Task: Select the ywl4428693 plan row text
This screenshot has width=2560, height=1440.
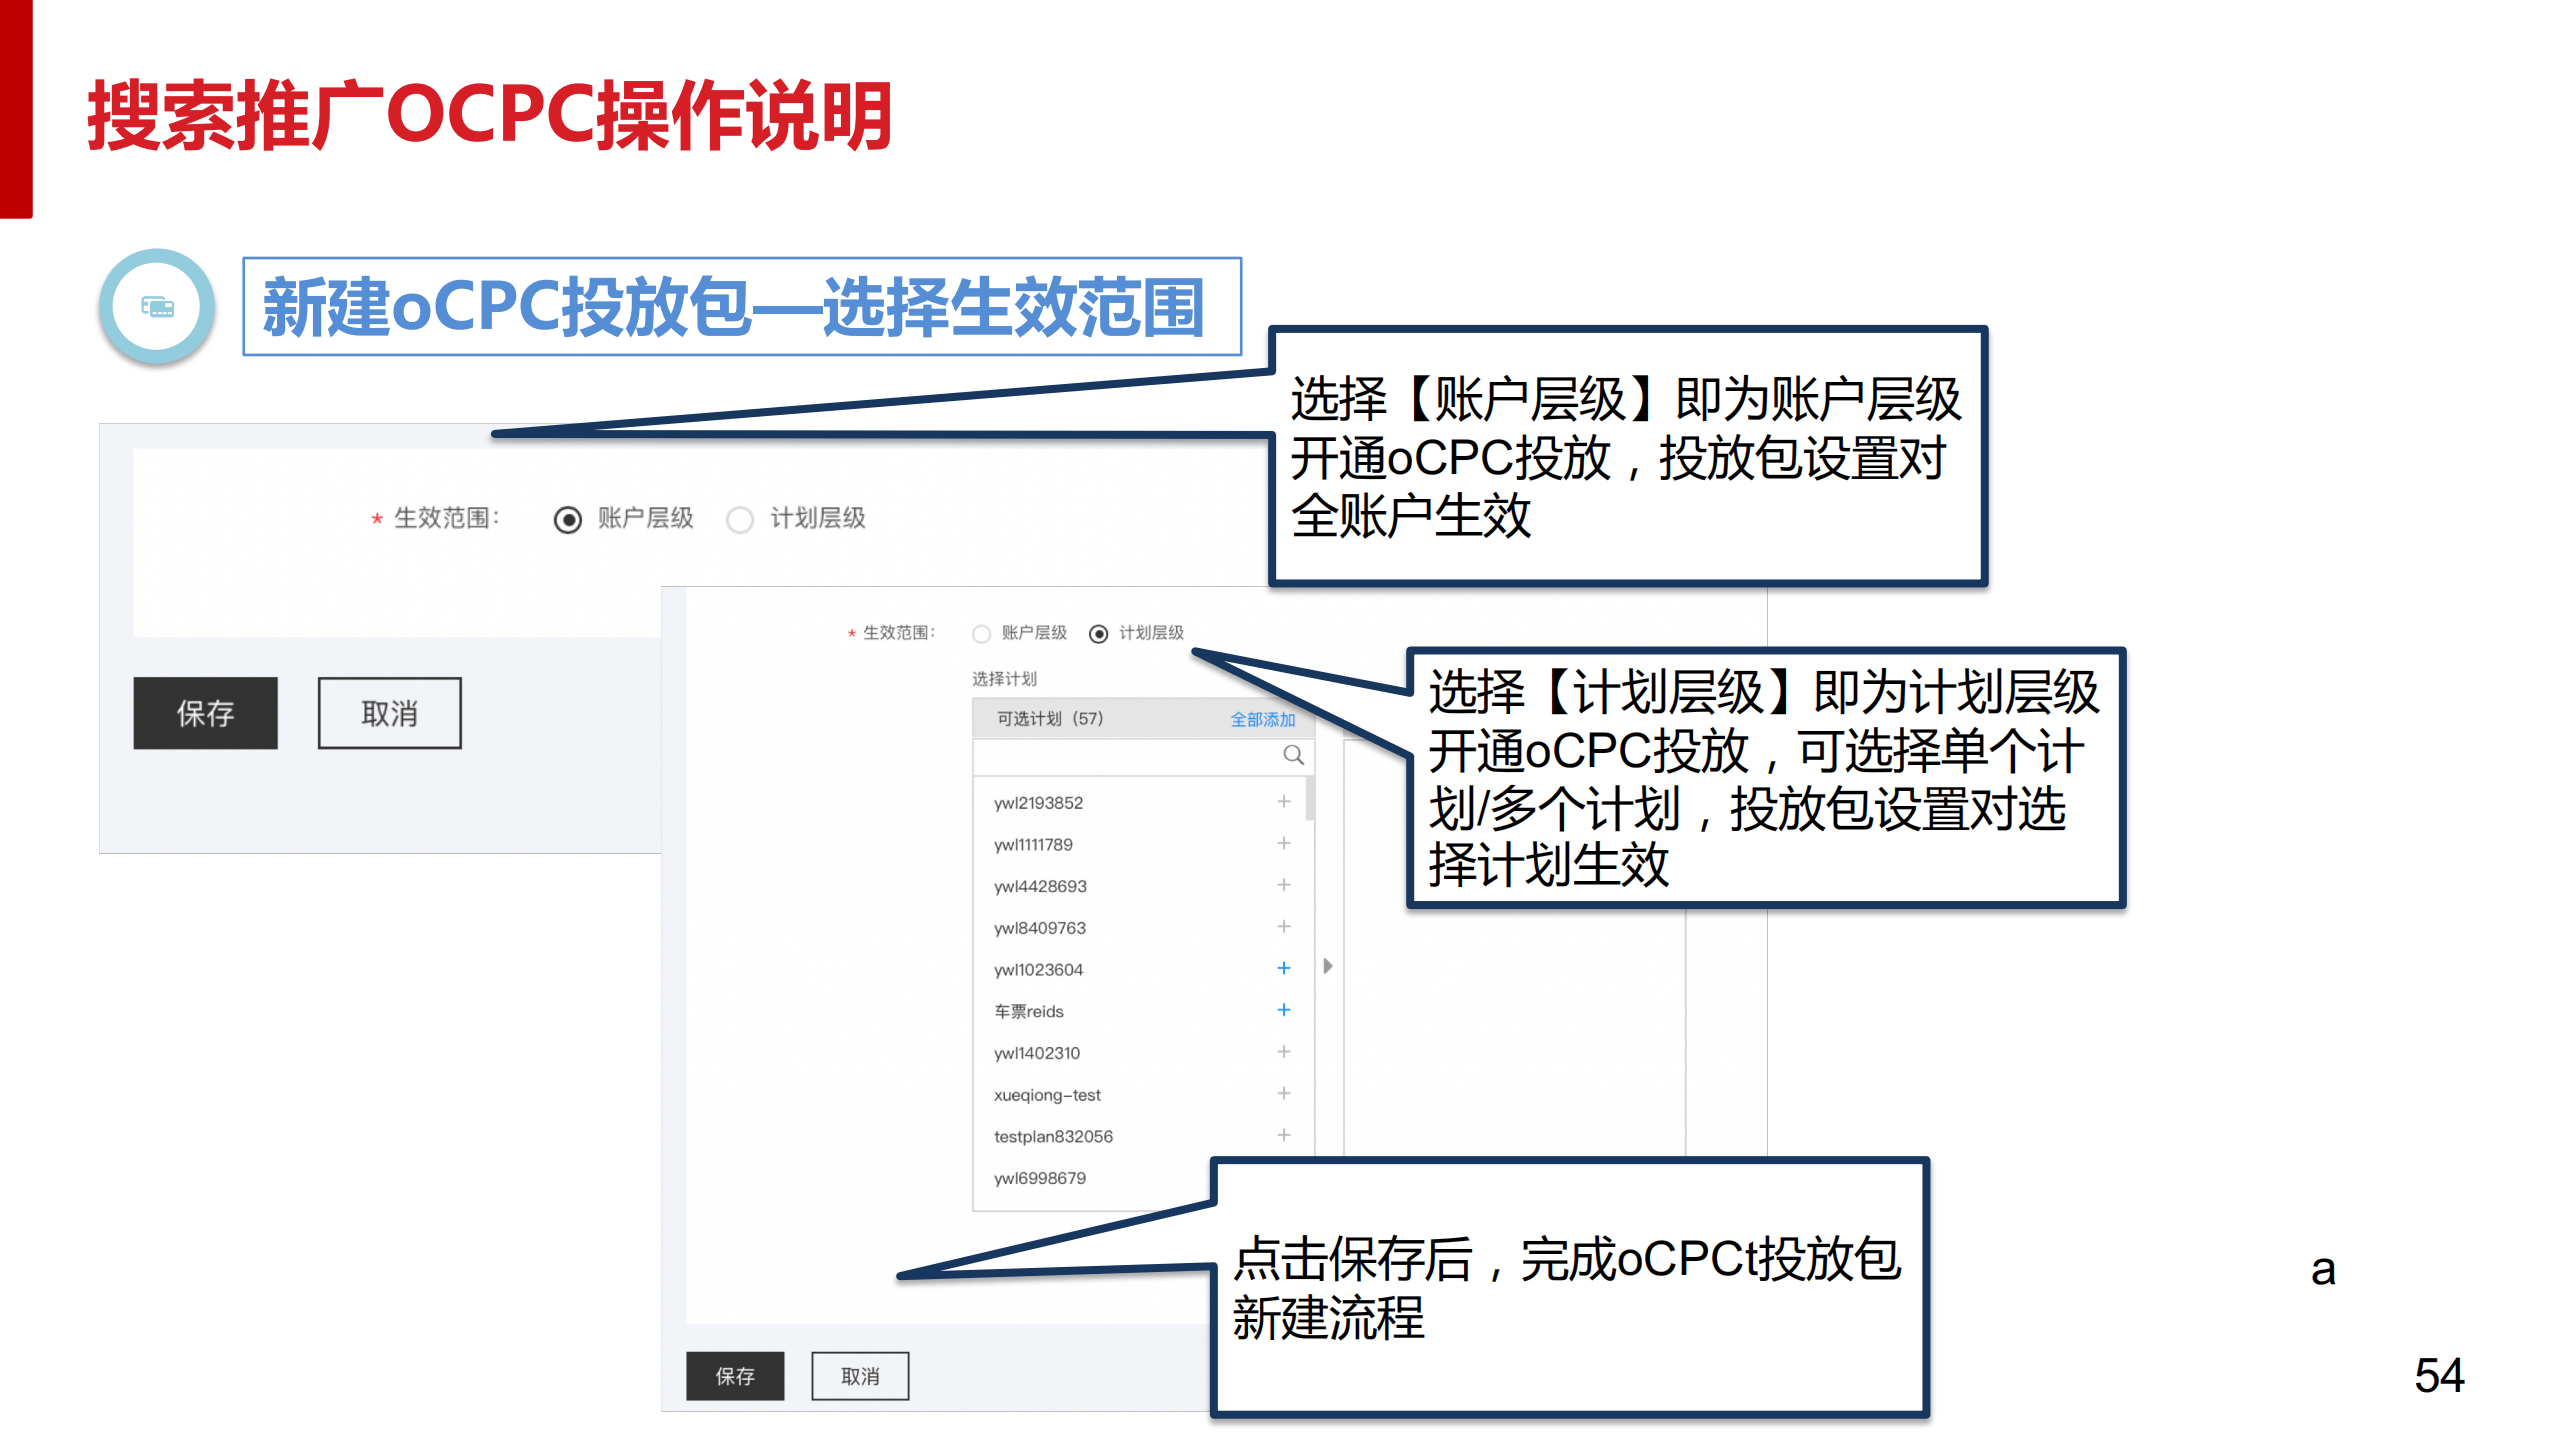Action: (x=1040, y=887)
